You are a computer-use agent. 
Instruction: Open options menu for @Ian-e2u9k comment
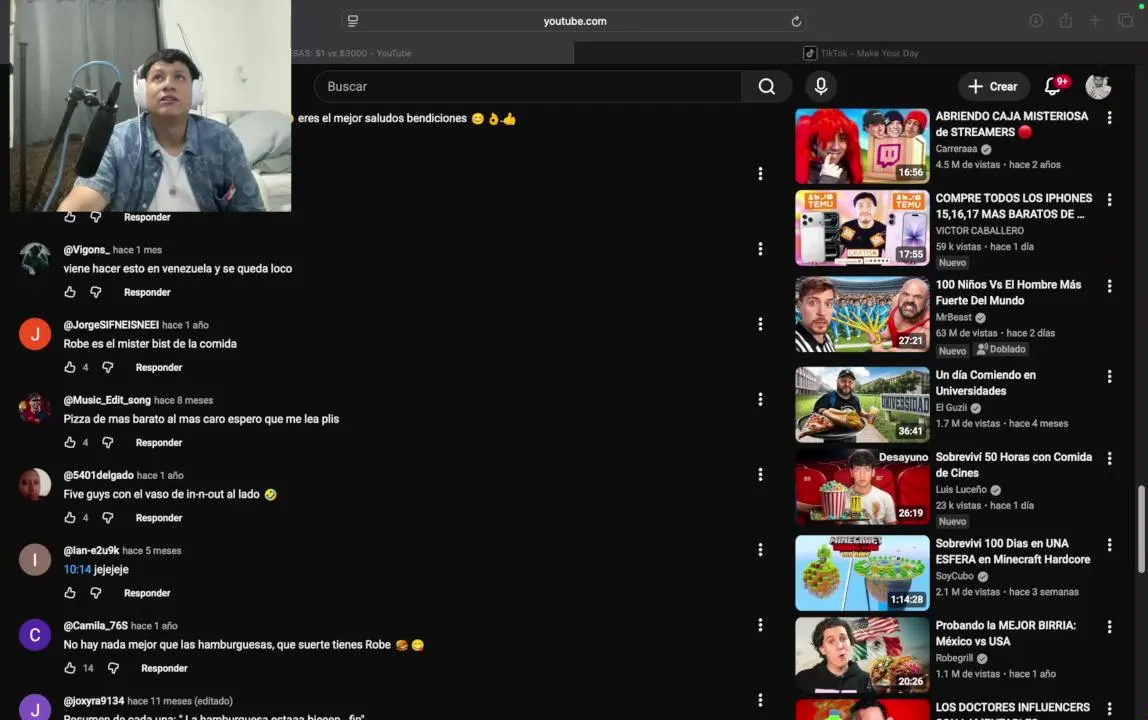click(760, 549)
